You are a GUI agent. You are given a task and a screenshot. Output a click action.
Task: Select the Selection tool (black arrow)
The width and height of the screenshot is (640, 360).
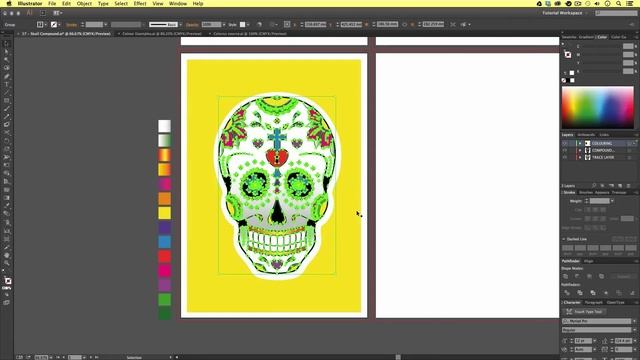coord(7,44)
